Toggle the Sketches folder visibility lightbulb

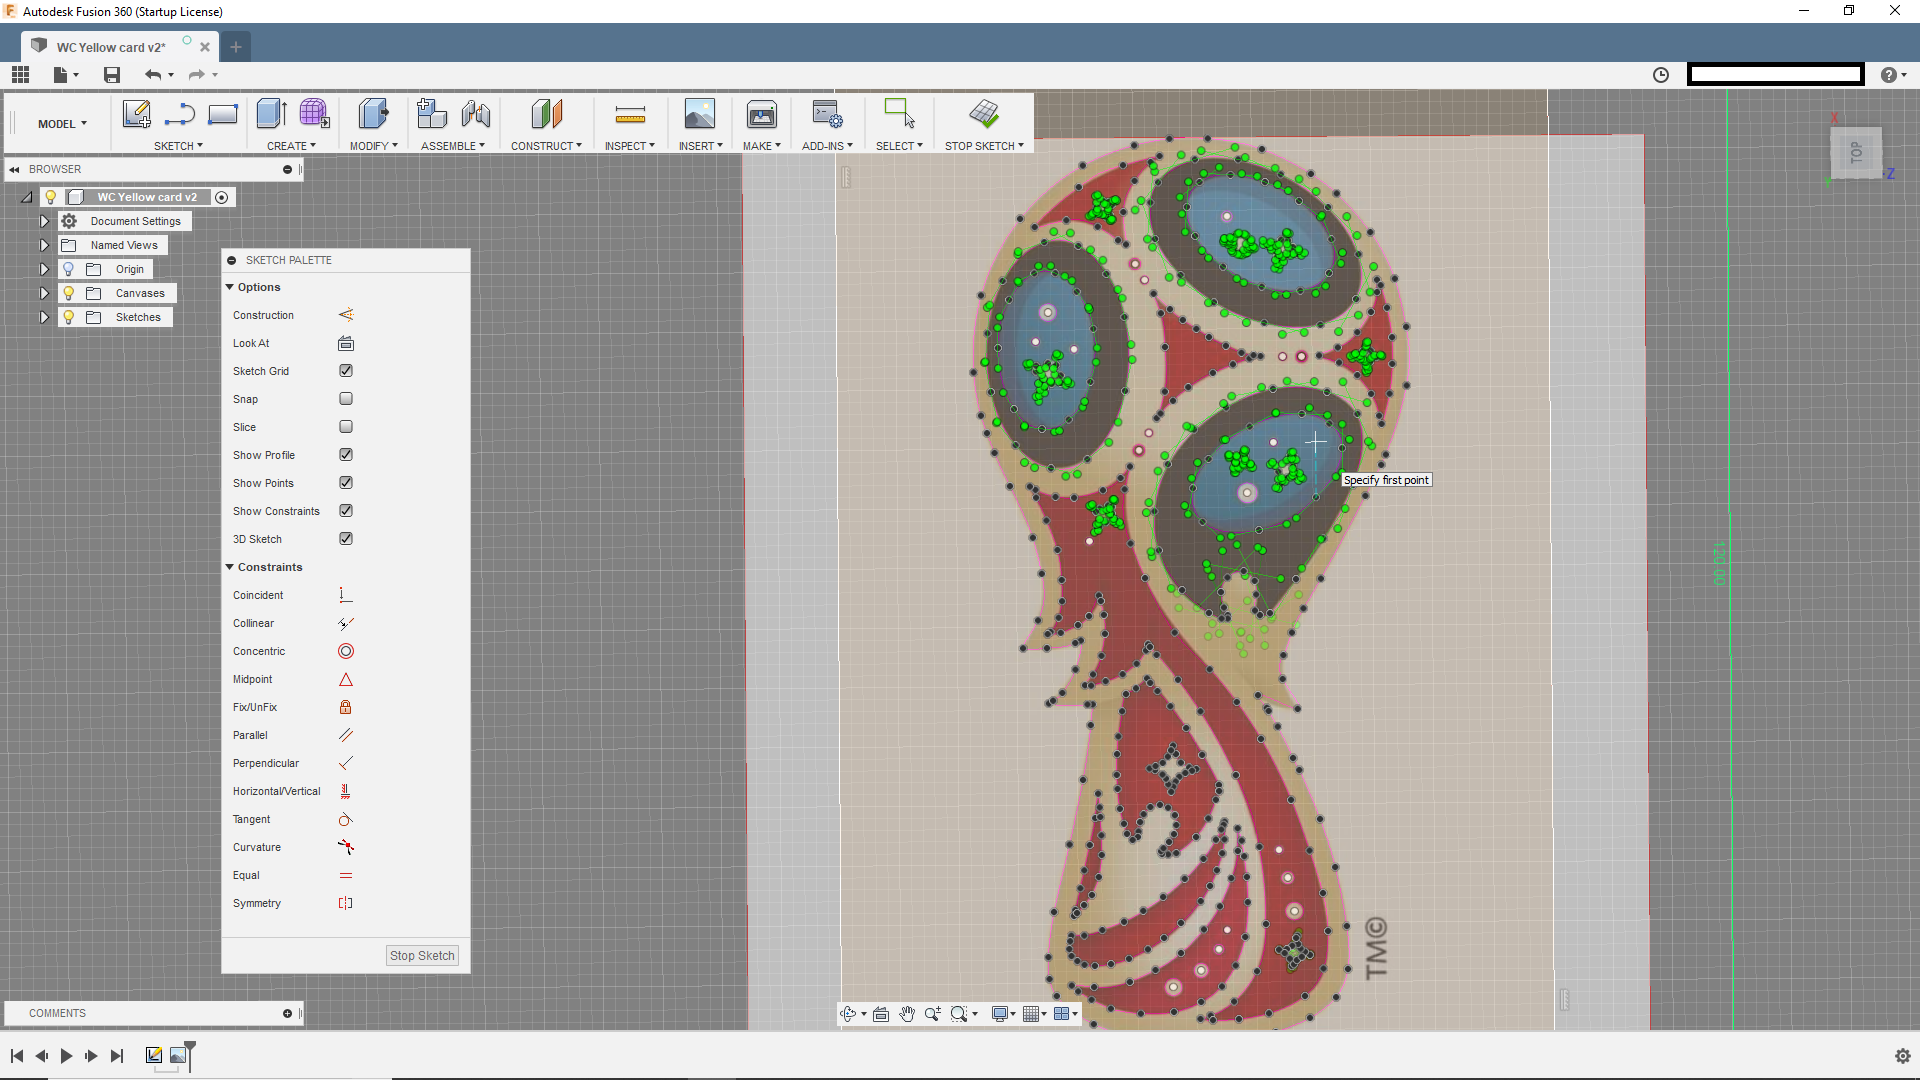pyautogui.click(x=68, y=317)
